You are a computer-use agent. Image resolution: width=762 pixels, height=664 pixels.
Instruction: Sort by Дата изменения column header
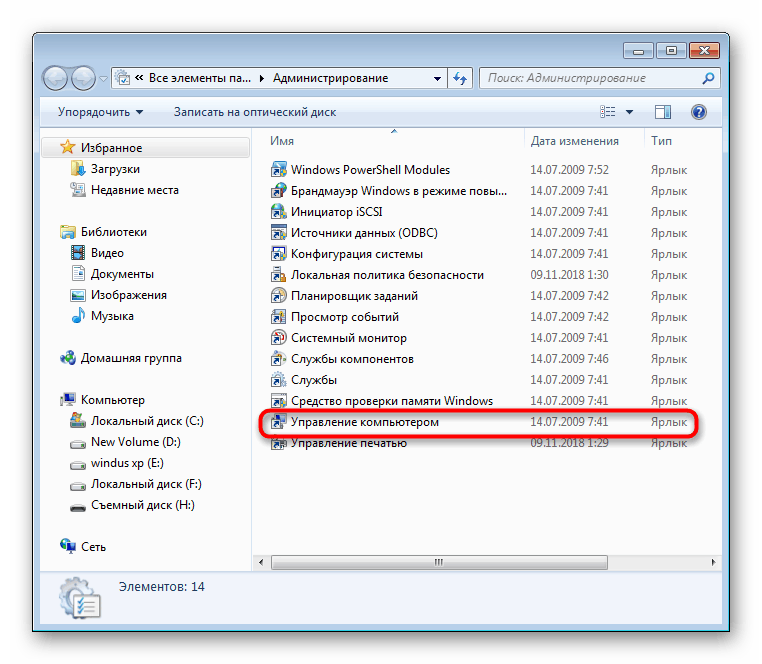click(x=574, y=141)
